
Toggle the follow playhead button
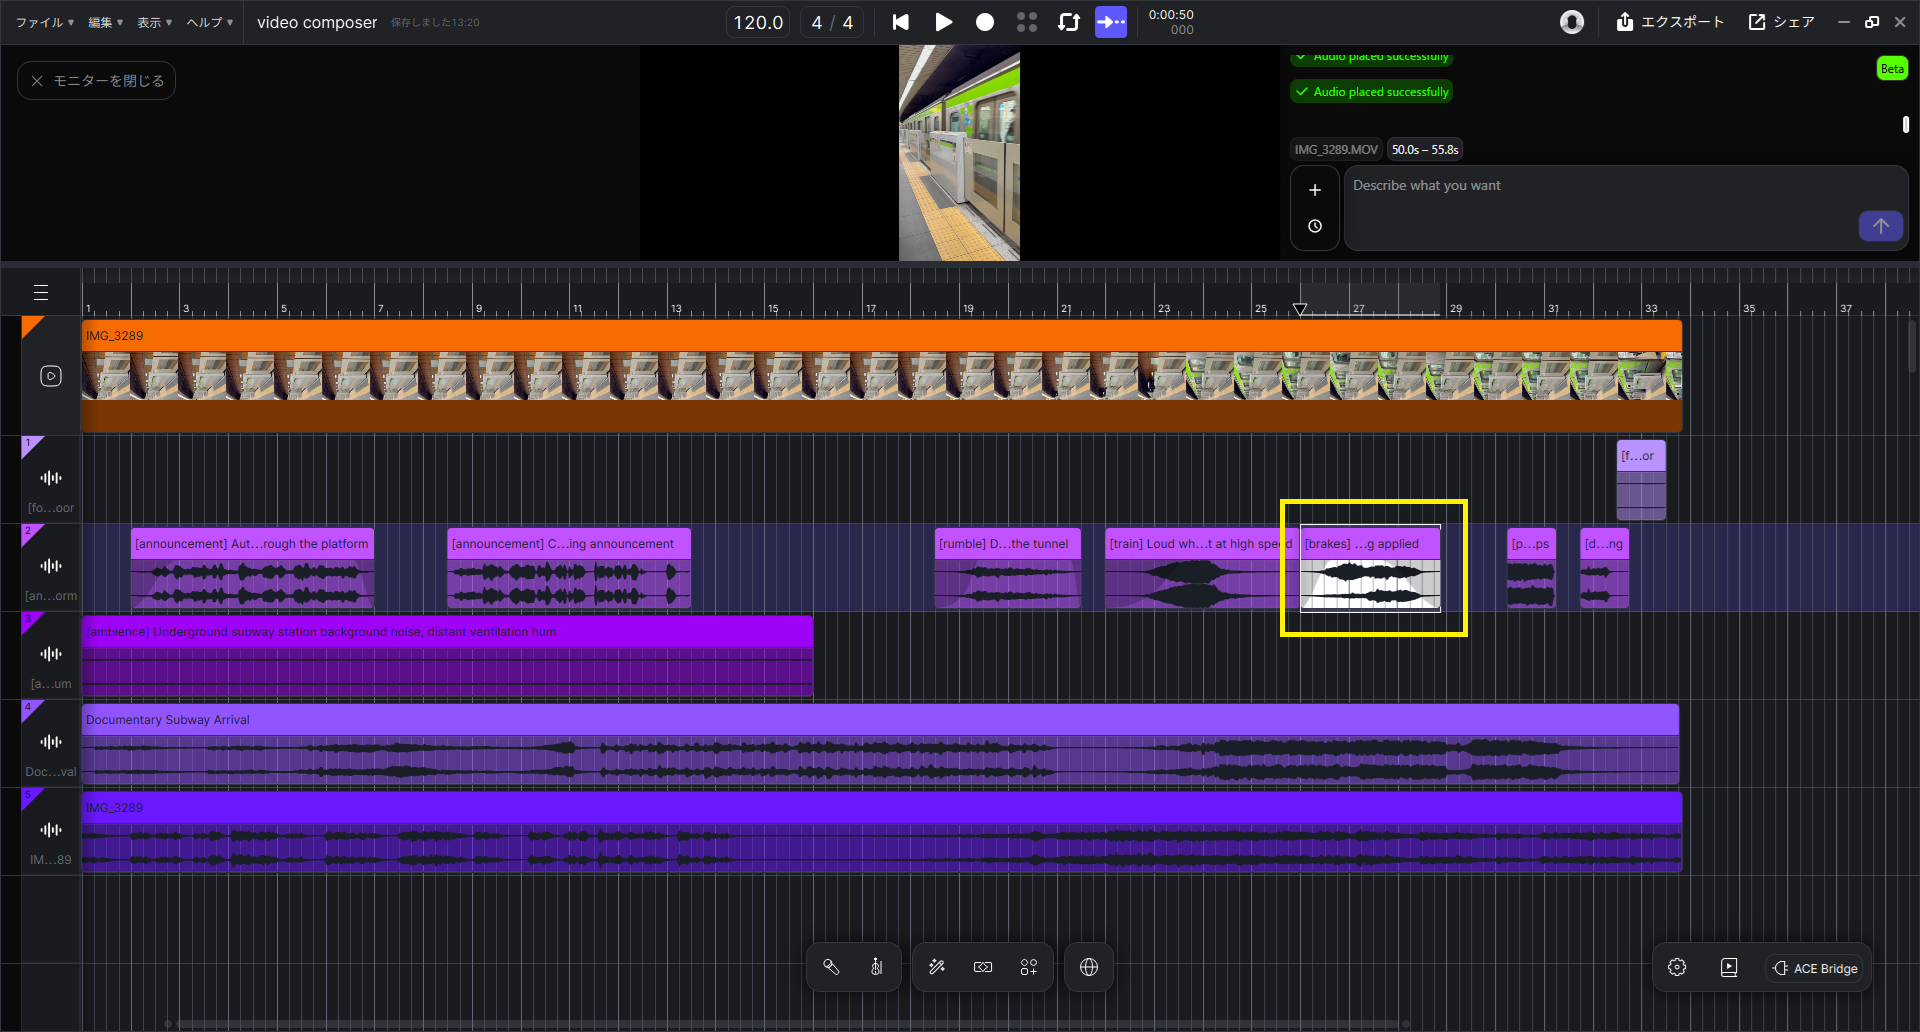click(1111, 22)
